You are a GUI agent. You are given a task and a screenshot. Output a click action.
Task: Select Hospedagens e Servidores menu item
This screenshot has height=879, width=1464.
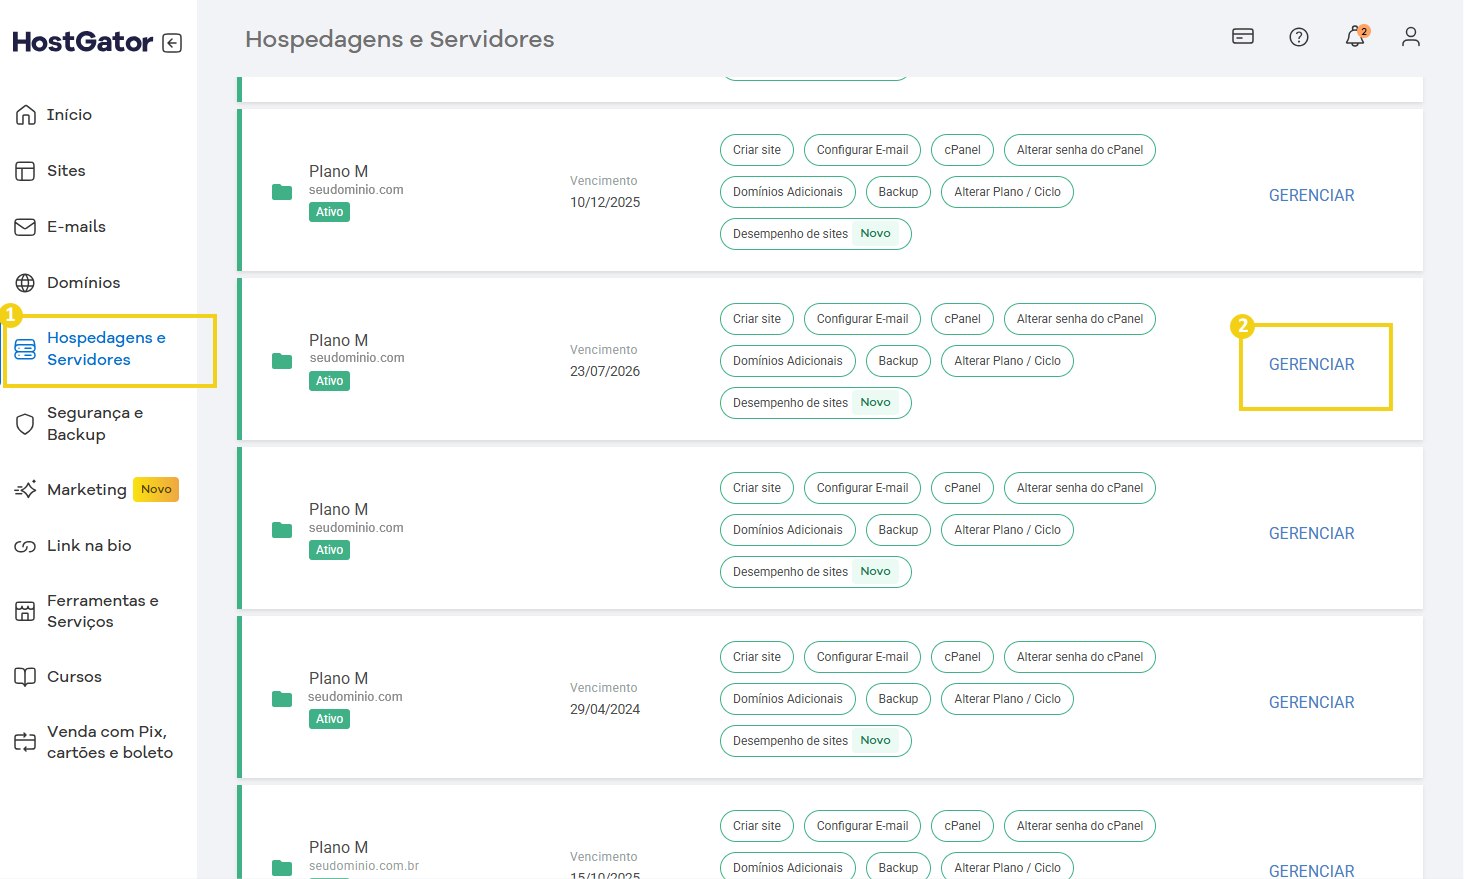click(x=105, y=349)
